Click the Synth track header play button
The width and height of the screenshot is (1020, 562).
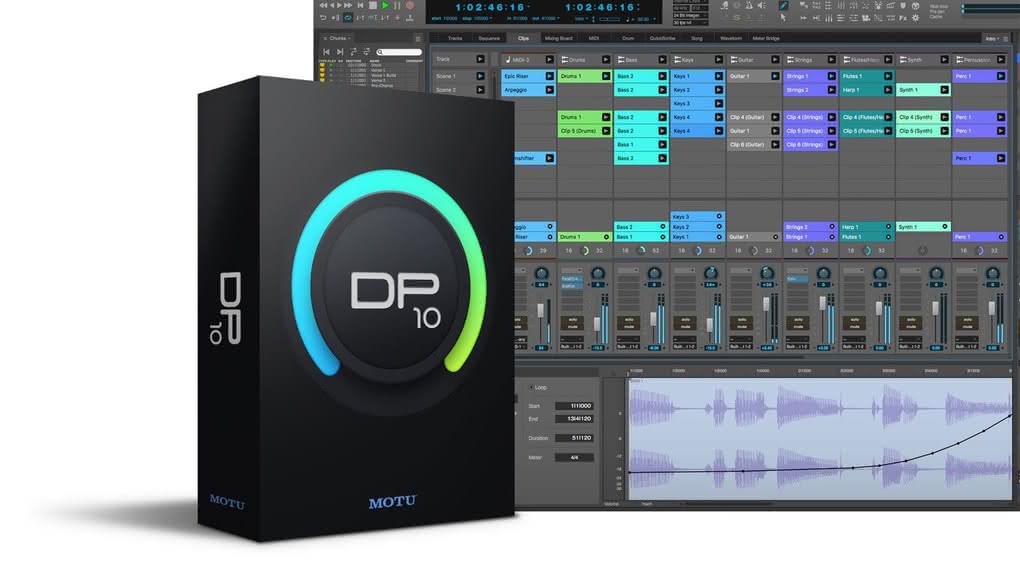[944, 60]
